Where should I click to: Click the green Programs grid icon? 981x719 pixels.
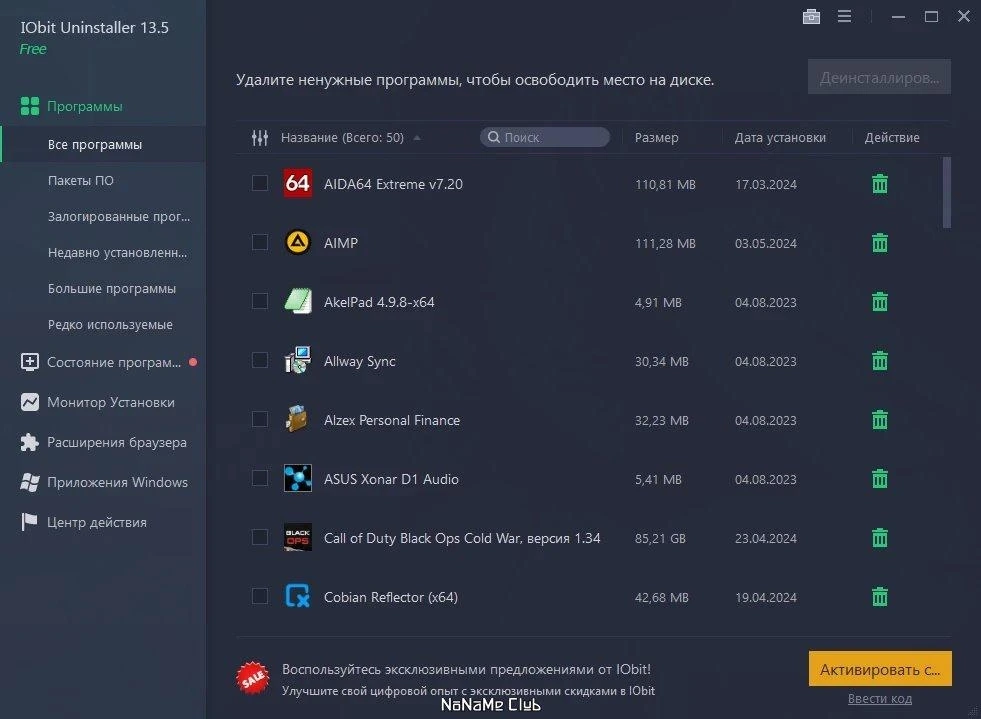pos(29,106)
